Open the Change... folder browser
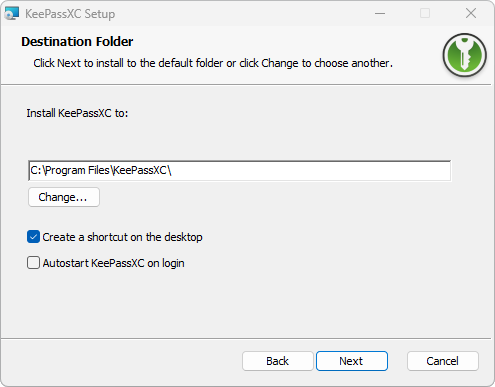 (x=64, y=197)
